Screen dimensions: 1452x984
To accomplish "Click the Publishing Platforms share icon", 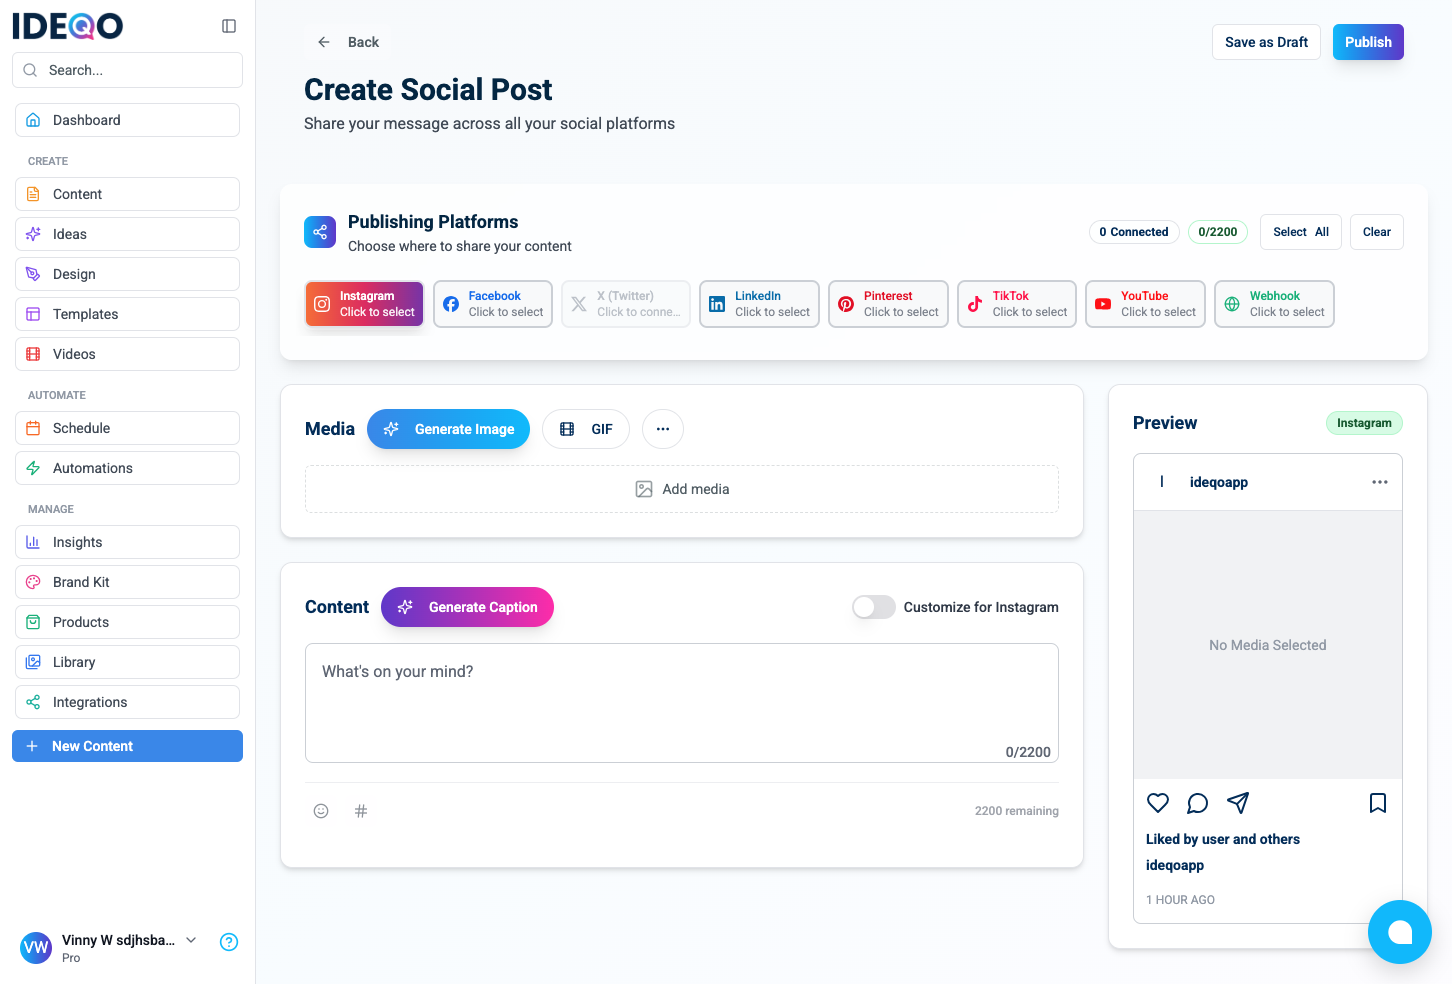I will click(320, 232).
